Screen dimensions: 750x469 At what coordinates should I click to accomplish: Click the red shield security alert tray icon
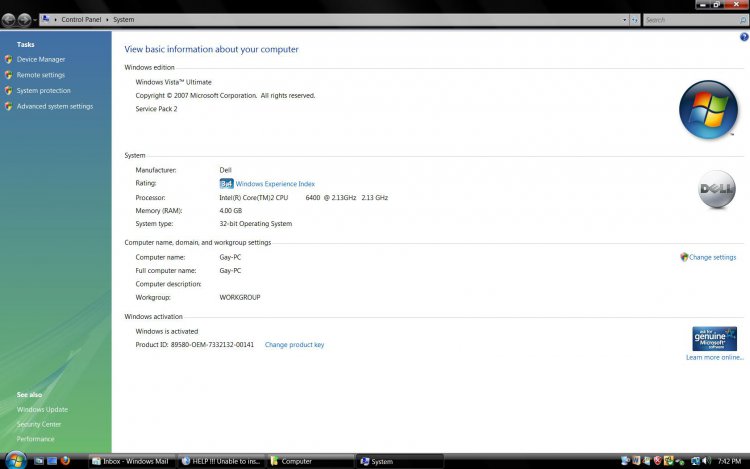pos(658,460)
